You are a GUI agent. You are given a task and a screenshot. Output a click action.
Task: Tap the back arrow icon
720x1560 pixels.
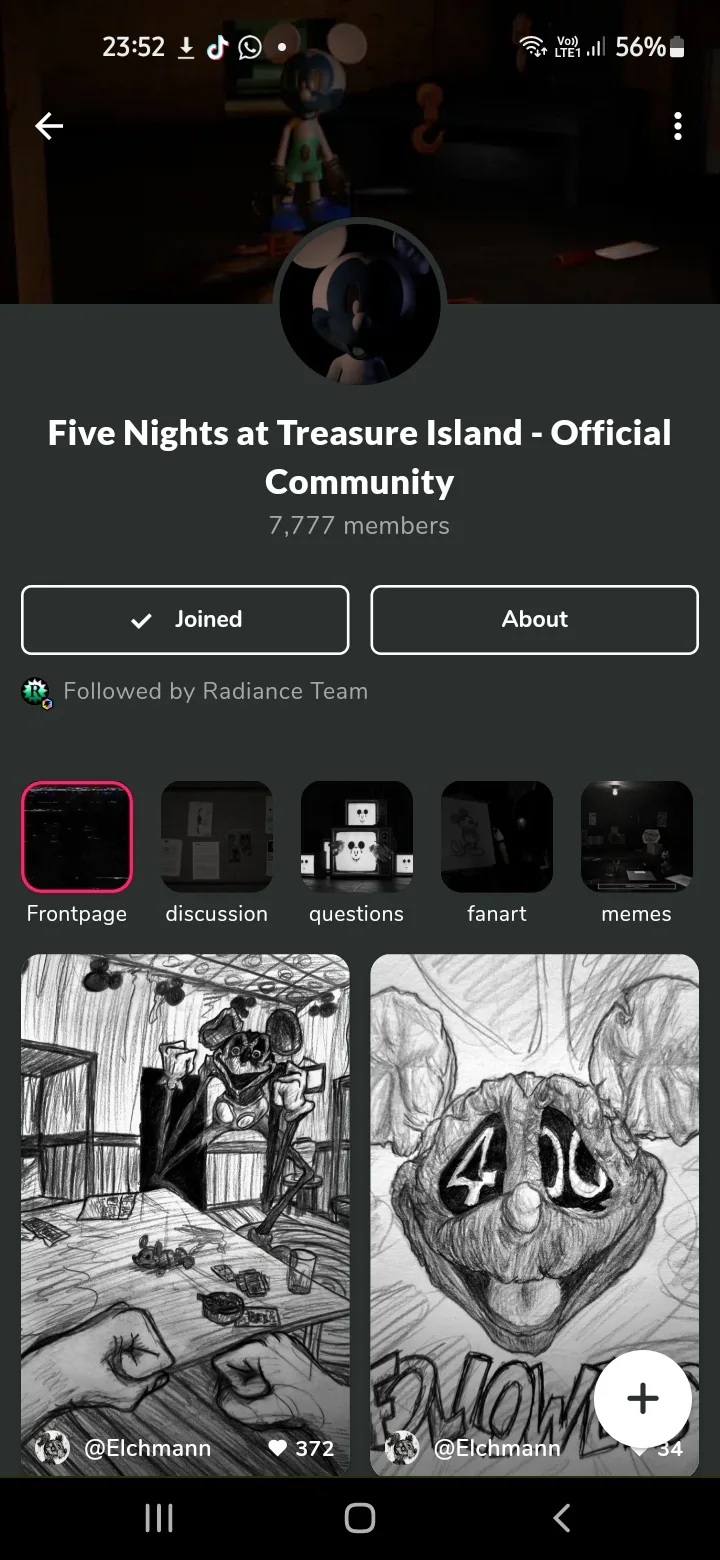(49, 126)
